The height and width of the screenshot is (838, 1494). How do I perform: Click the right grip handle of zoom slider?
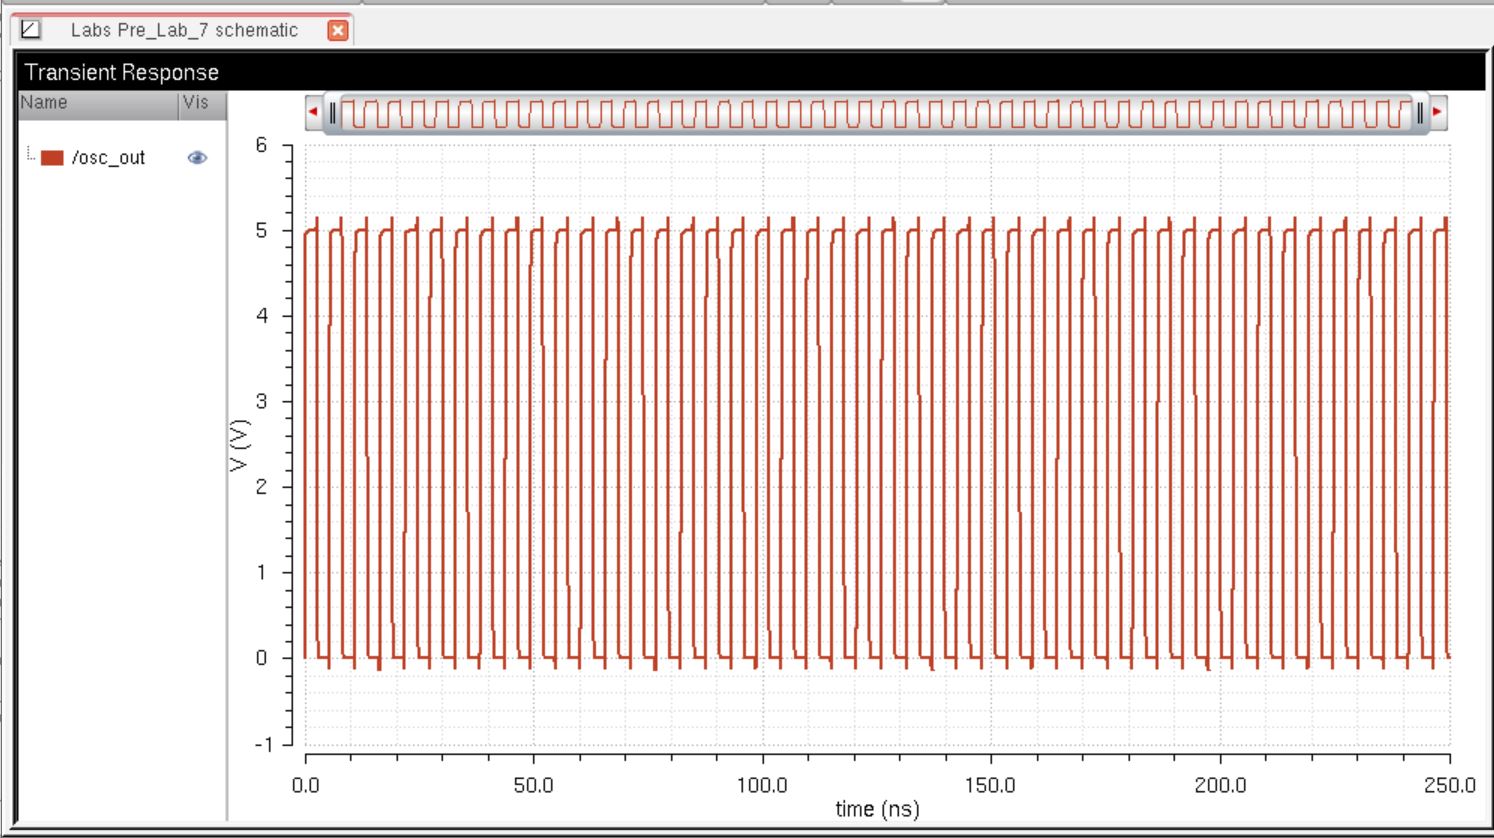pyautogui.click(x=1419, y=113)
